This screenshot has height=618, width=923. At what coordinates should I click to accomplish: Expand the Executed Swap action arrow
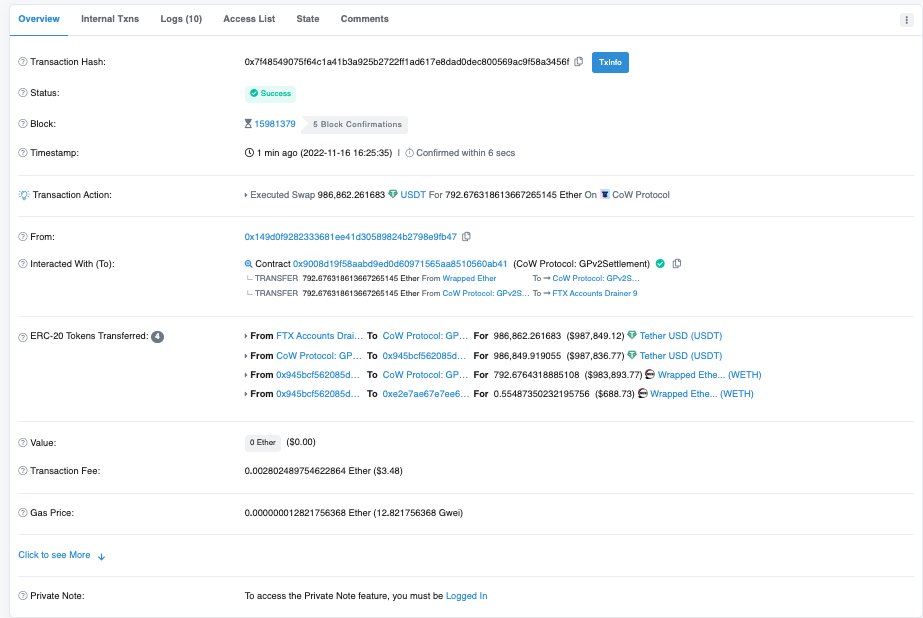[246, 195]
